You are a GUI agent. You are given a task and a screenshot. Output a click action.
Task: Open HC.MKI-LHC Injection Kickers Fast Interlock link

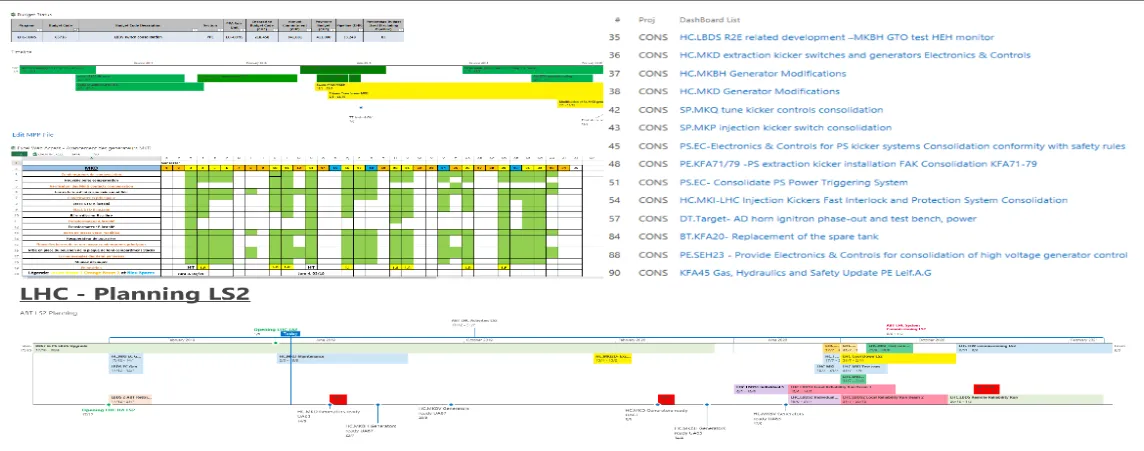point(873,201)
